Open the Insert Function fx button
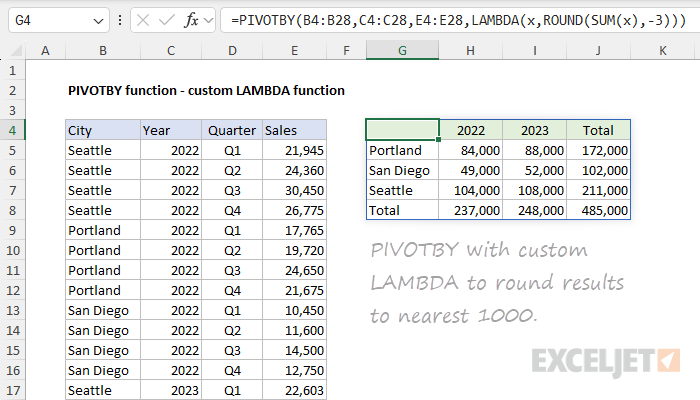The height and width of the screenshot is (400, 700). [x=192, y=20]
